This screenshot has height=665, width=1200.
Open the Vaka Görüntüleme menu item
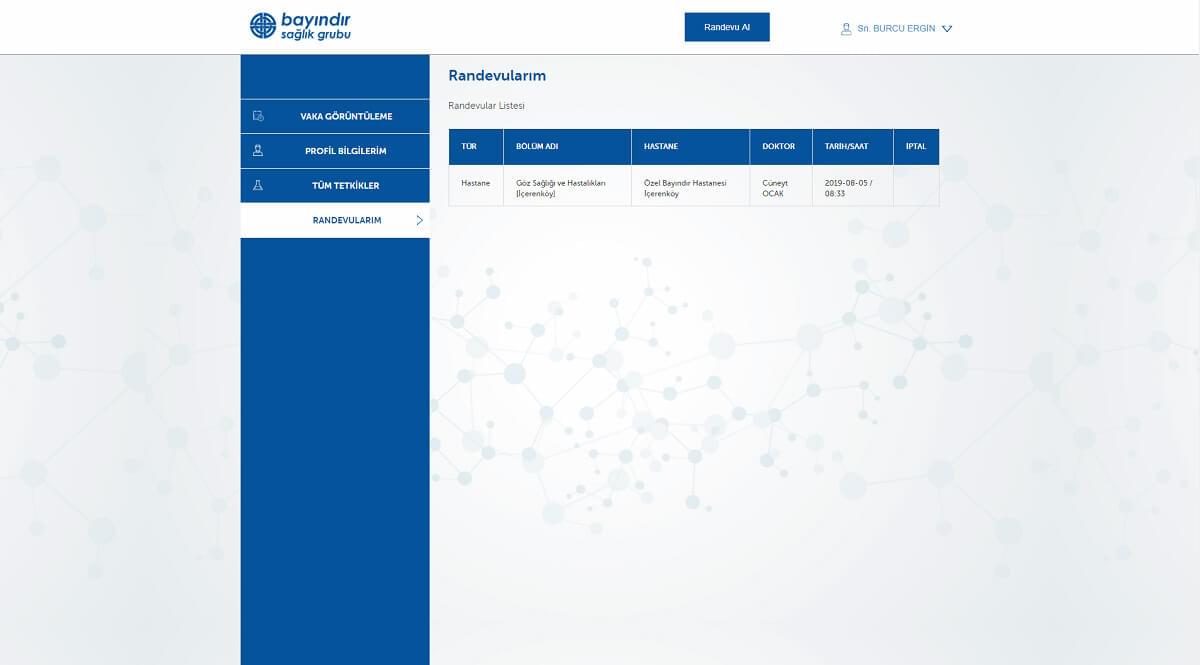click(346, 116)
